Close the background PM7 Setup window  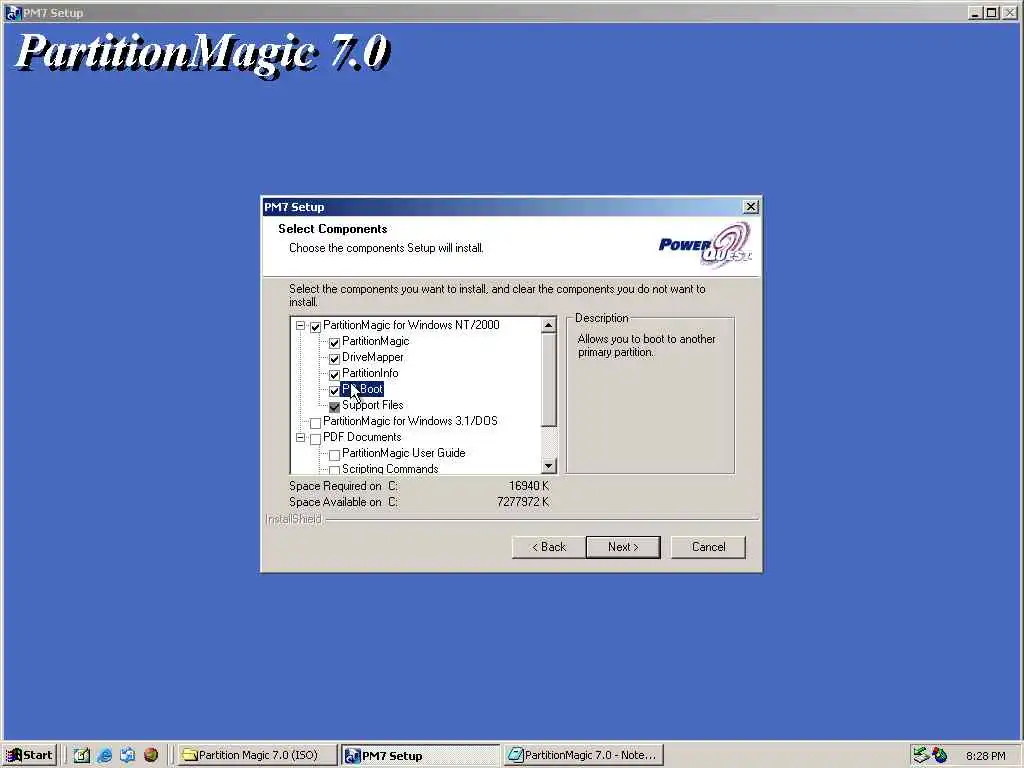coord(1008,12)
